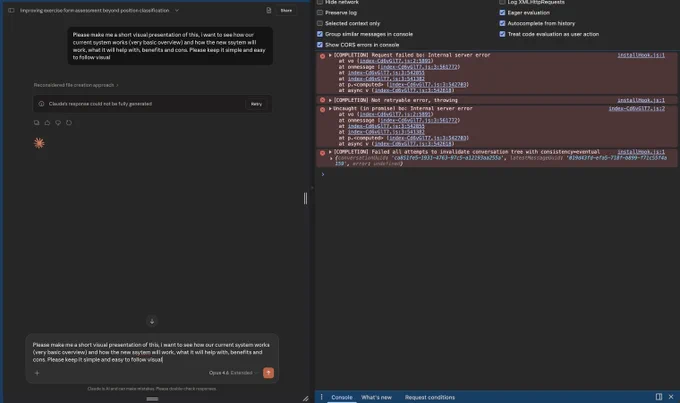Open index source link on 'Uncaught' row
This screenshot has height=403, width=680.
(636, 108)
